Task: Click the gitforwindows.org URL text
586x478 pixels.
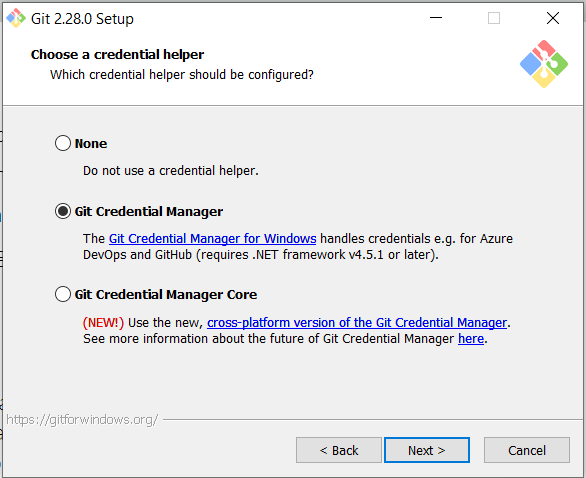Action: (82, 420)
